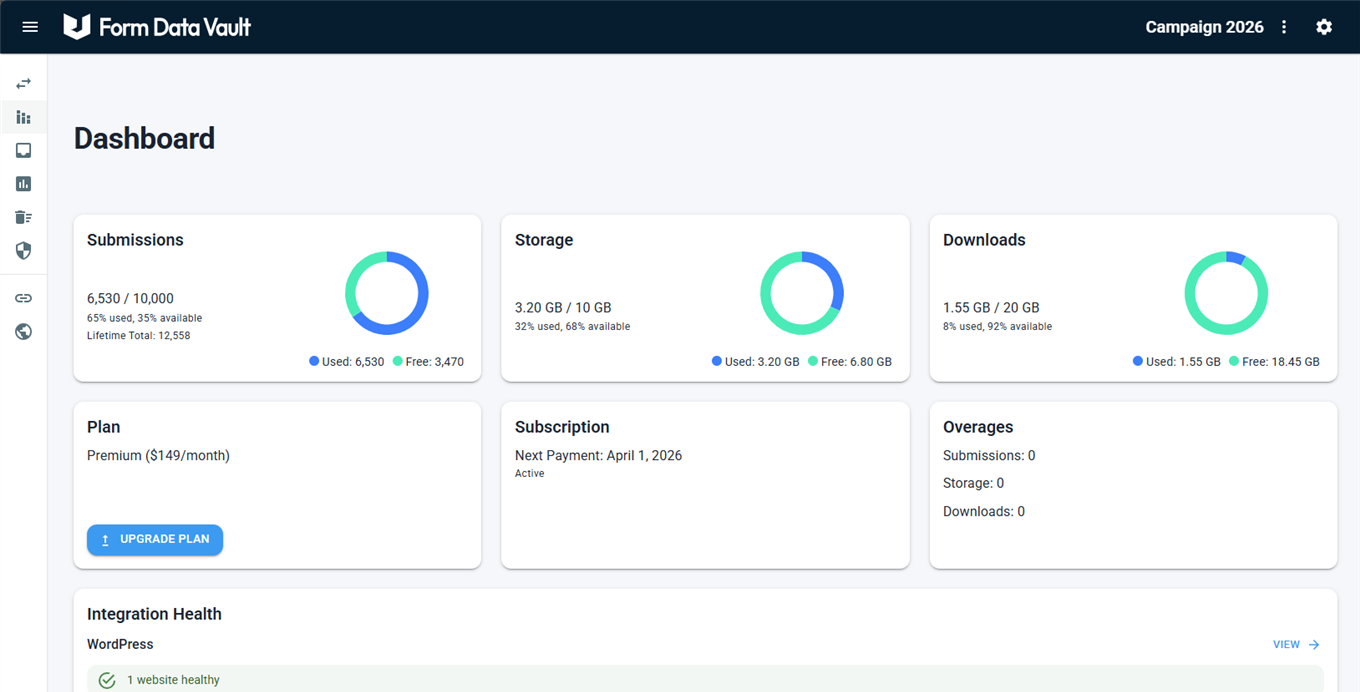Click the '3.20 GB / 10 GB' storage value
The width and height of the screenshot is (1360, 692).
[x=563, y=308]
